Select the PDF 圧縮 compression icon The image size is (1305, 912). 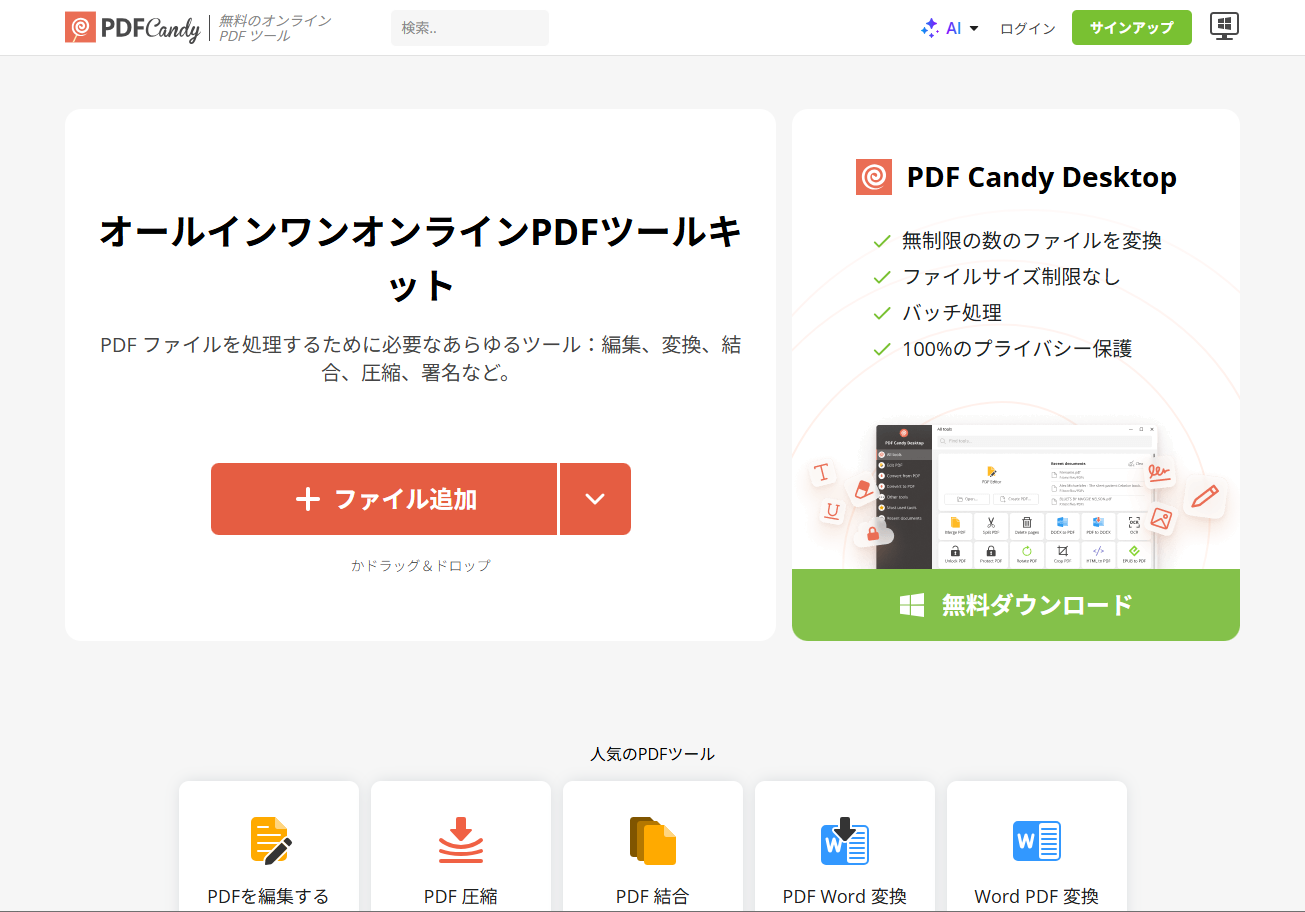[x=460, y=841]
